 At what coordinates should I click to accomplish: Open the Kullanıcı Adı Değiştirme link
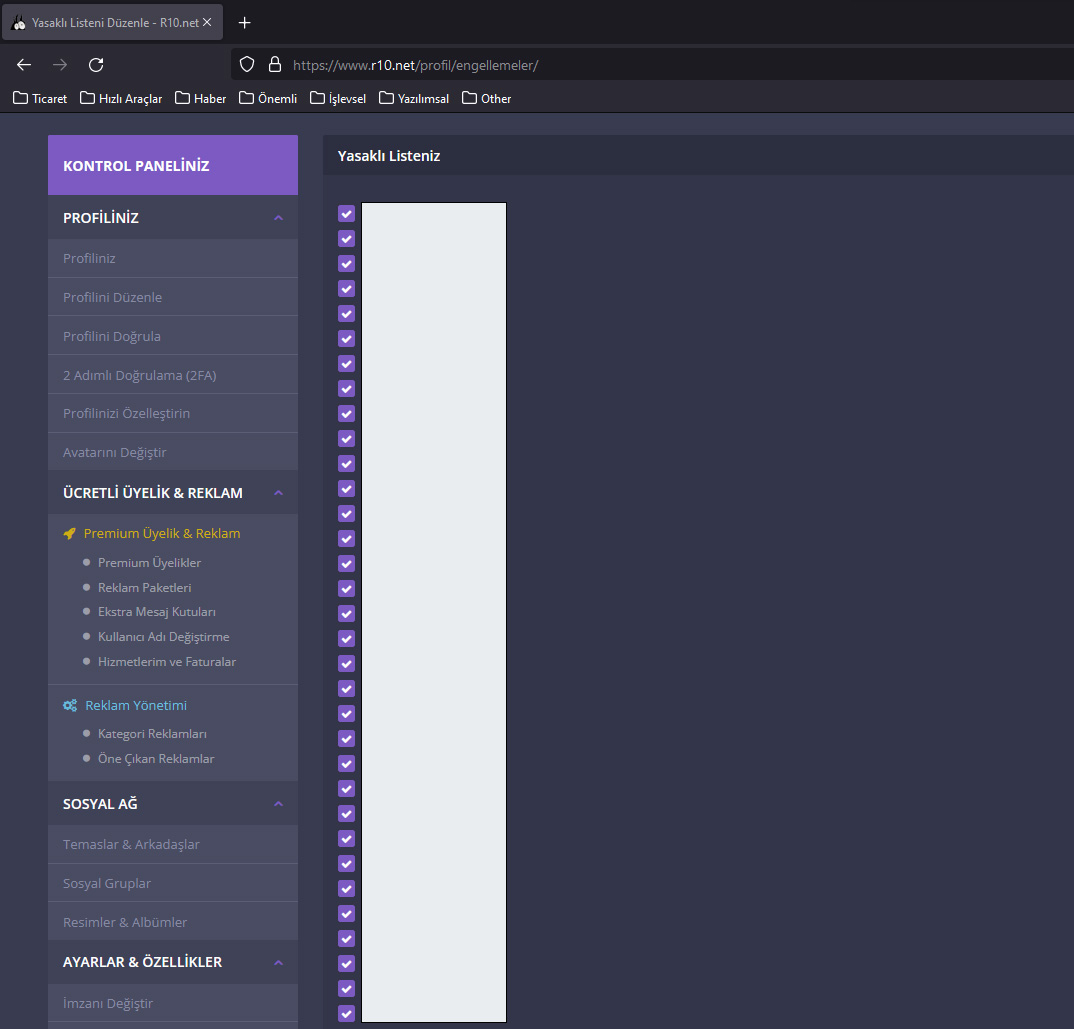pos(163,637)
